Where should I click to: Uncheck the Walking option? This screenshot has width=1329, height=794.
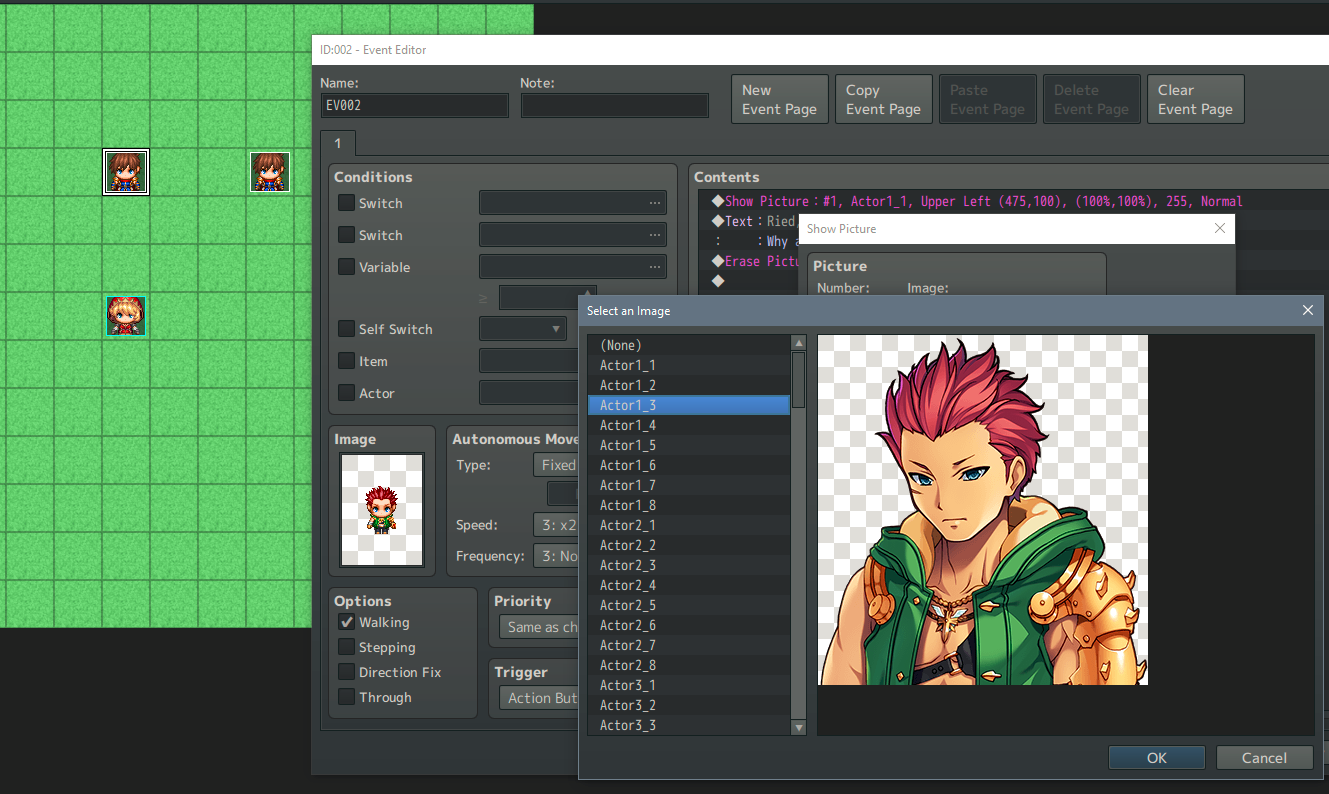click(x=346, y=622)
